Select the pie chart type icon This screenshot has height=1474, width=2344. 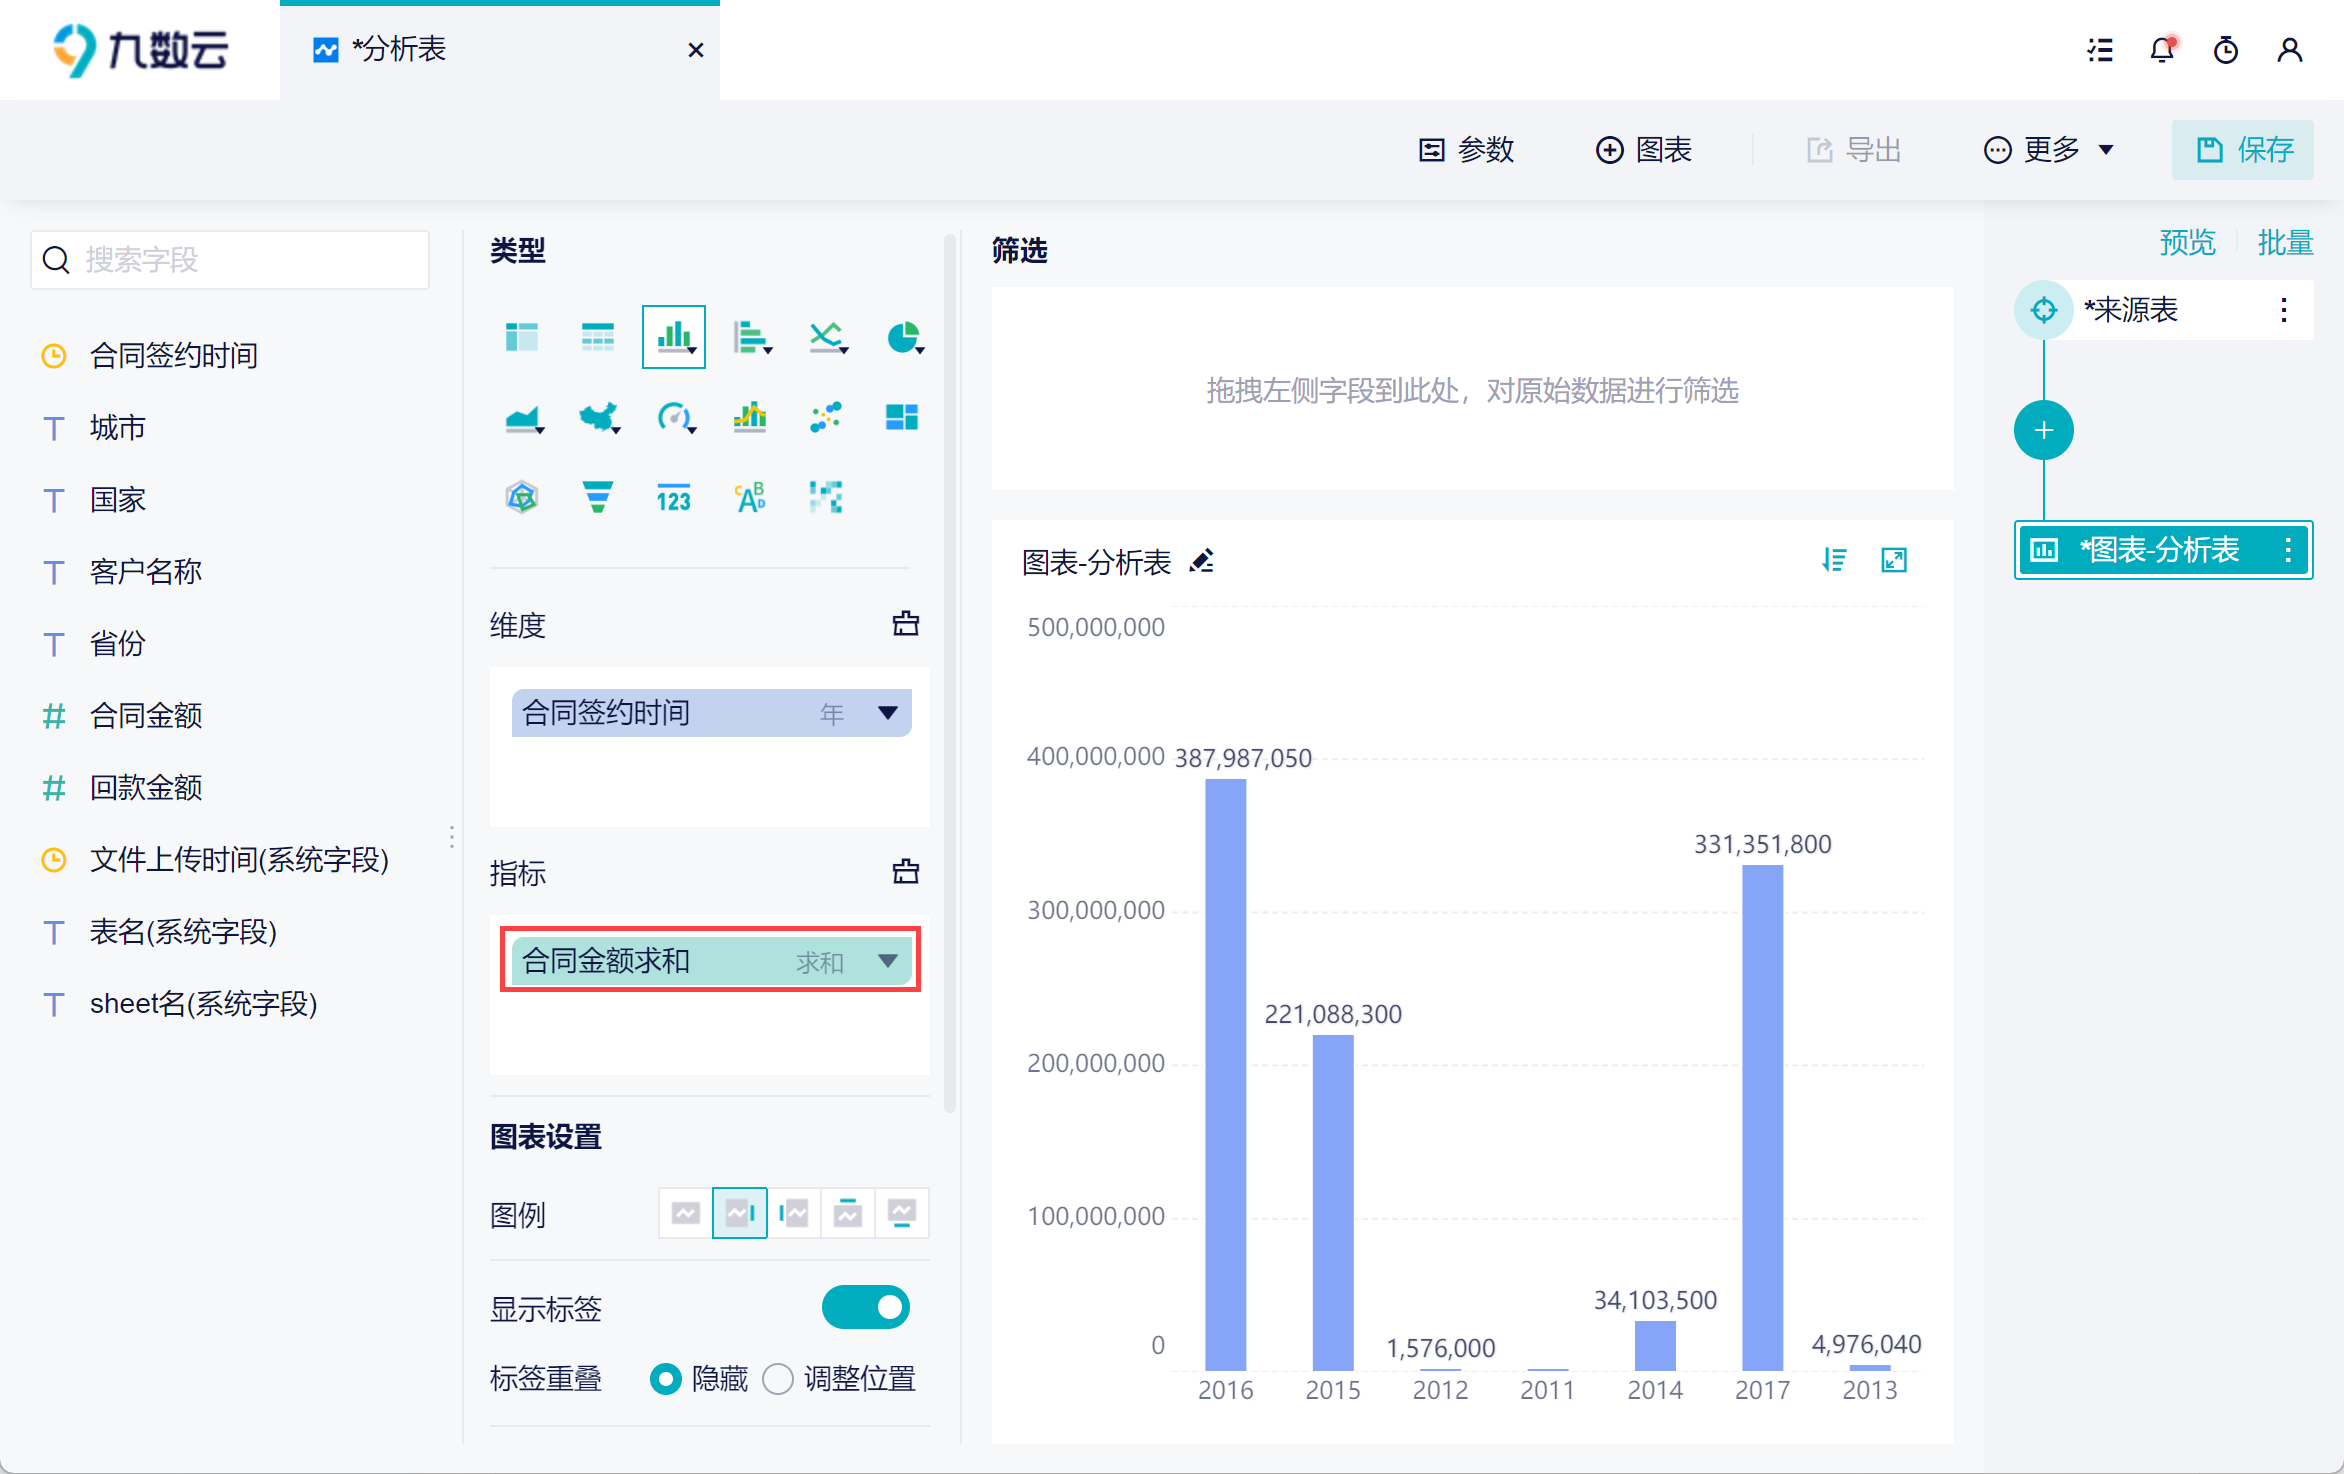coord(903,338)
